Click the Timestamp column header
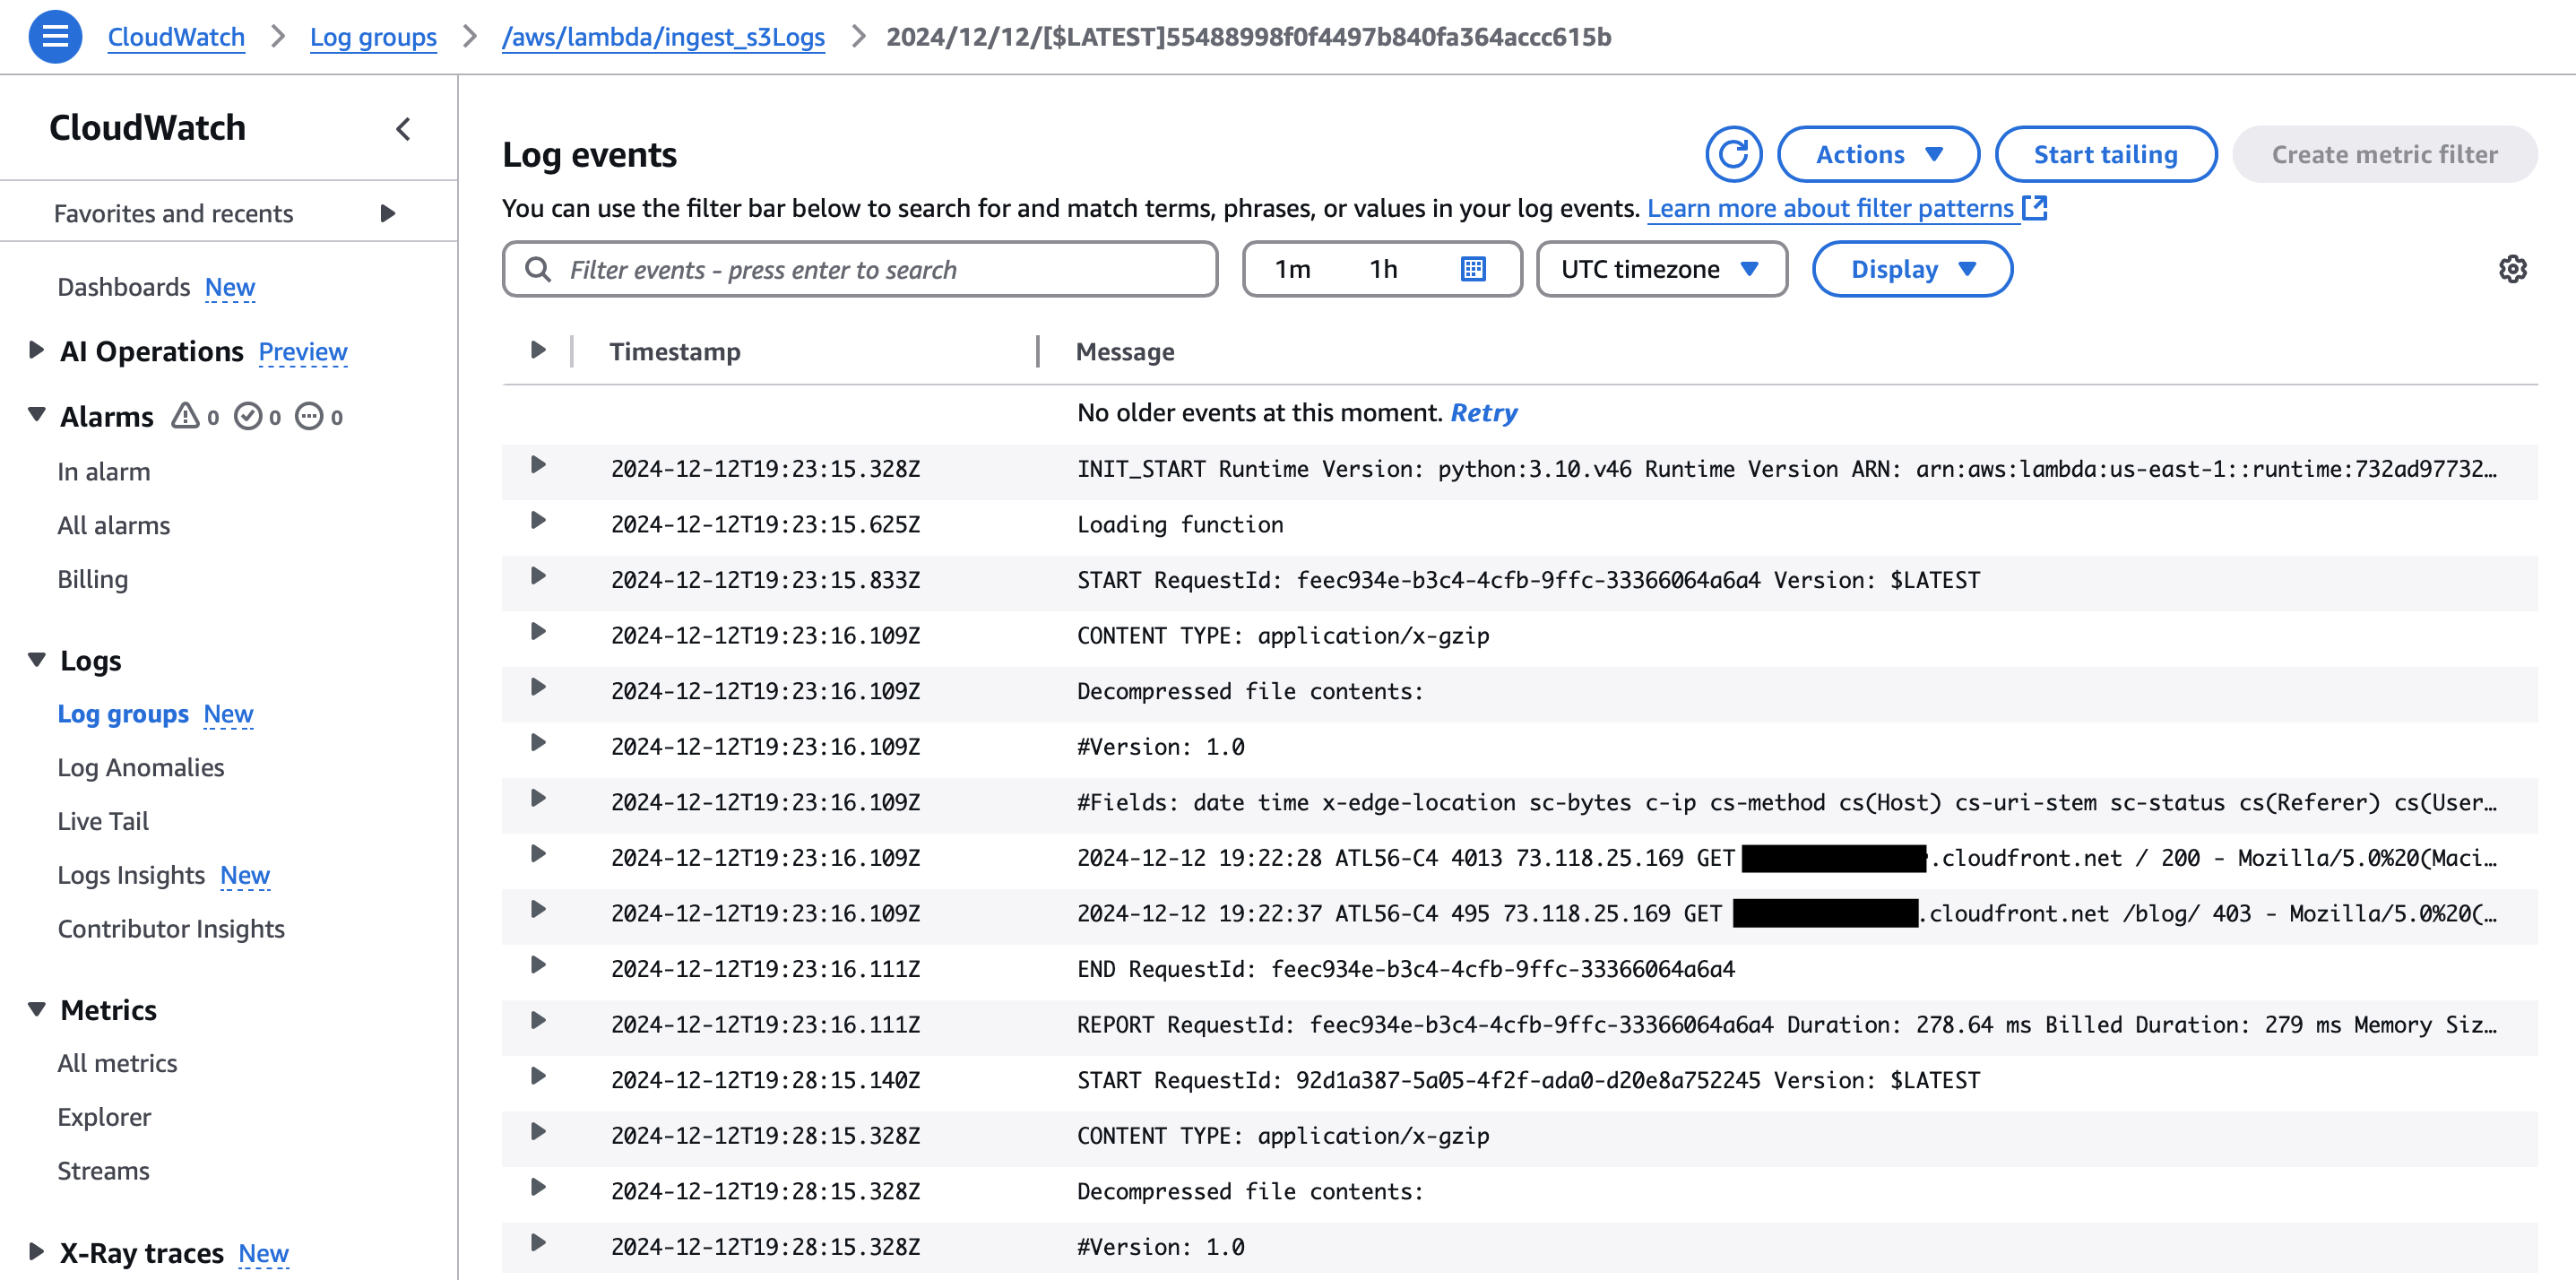Image resolution: width=2576 pixels, height=1280 pixels. pos(675,351)
